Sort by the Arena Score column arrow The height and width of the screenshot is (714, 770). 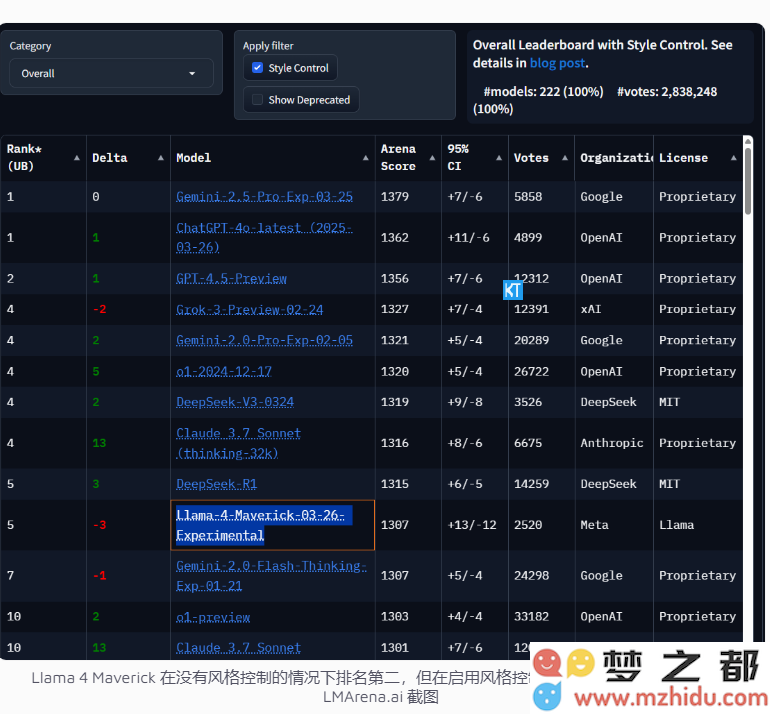click(432, 158)
